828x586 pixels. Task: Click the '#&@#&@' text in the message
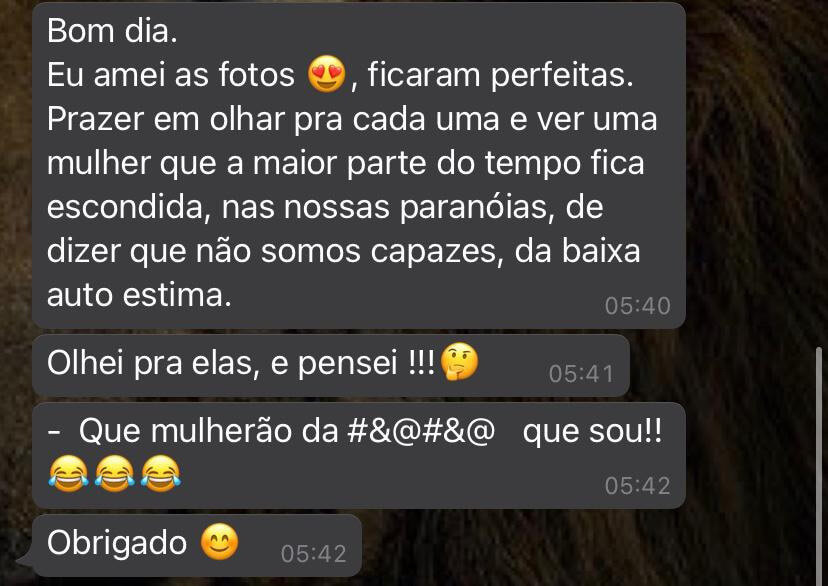[421, 431]
